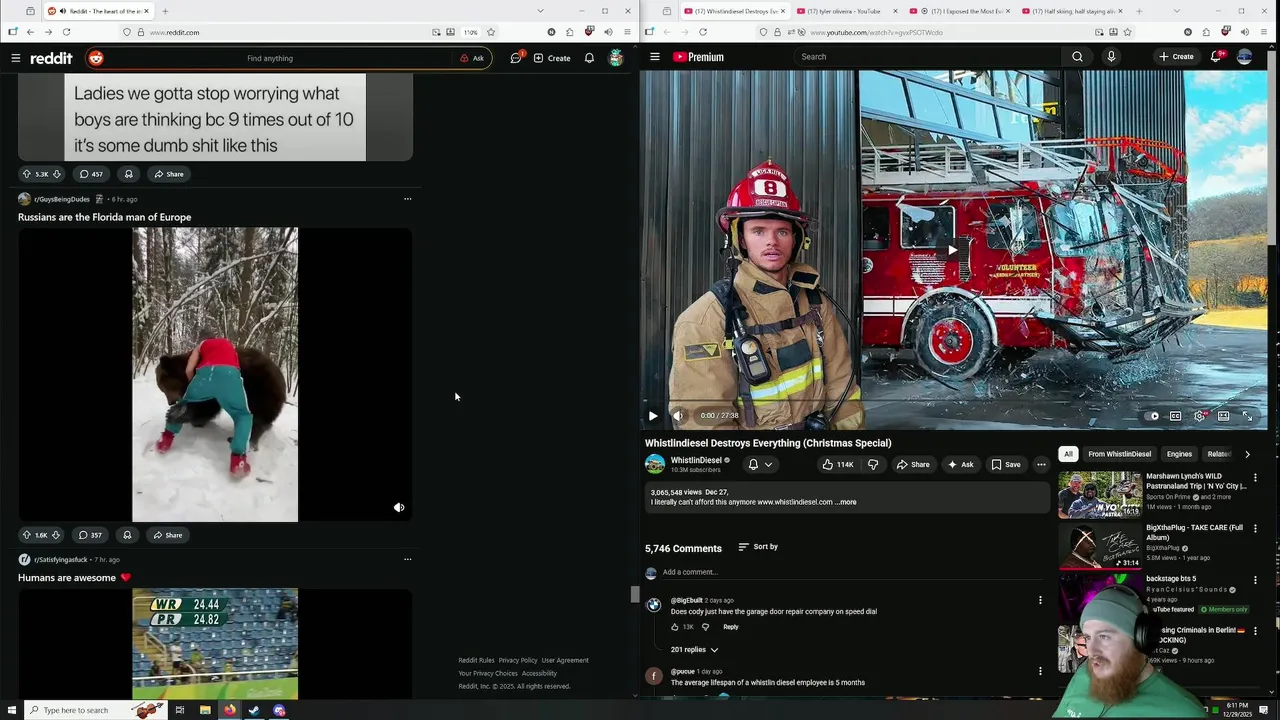The height and width of the screenshot is (720, 1280).
Task: Open the comments Sort by menu
Action: (758, 547)
